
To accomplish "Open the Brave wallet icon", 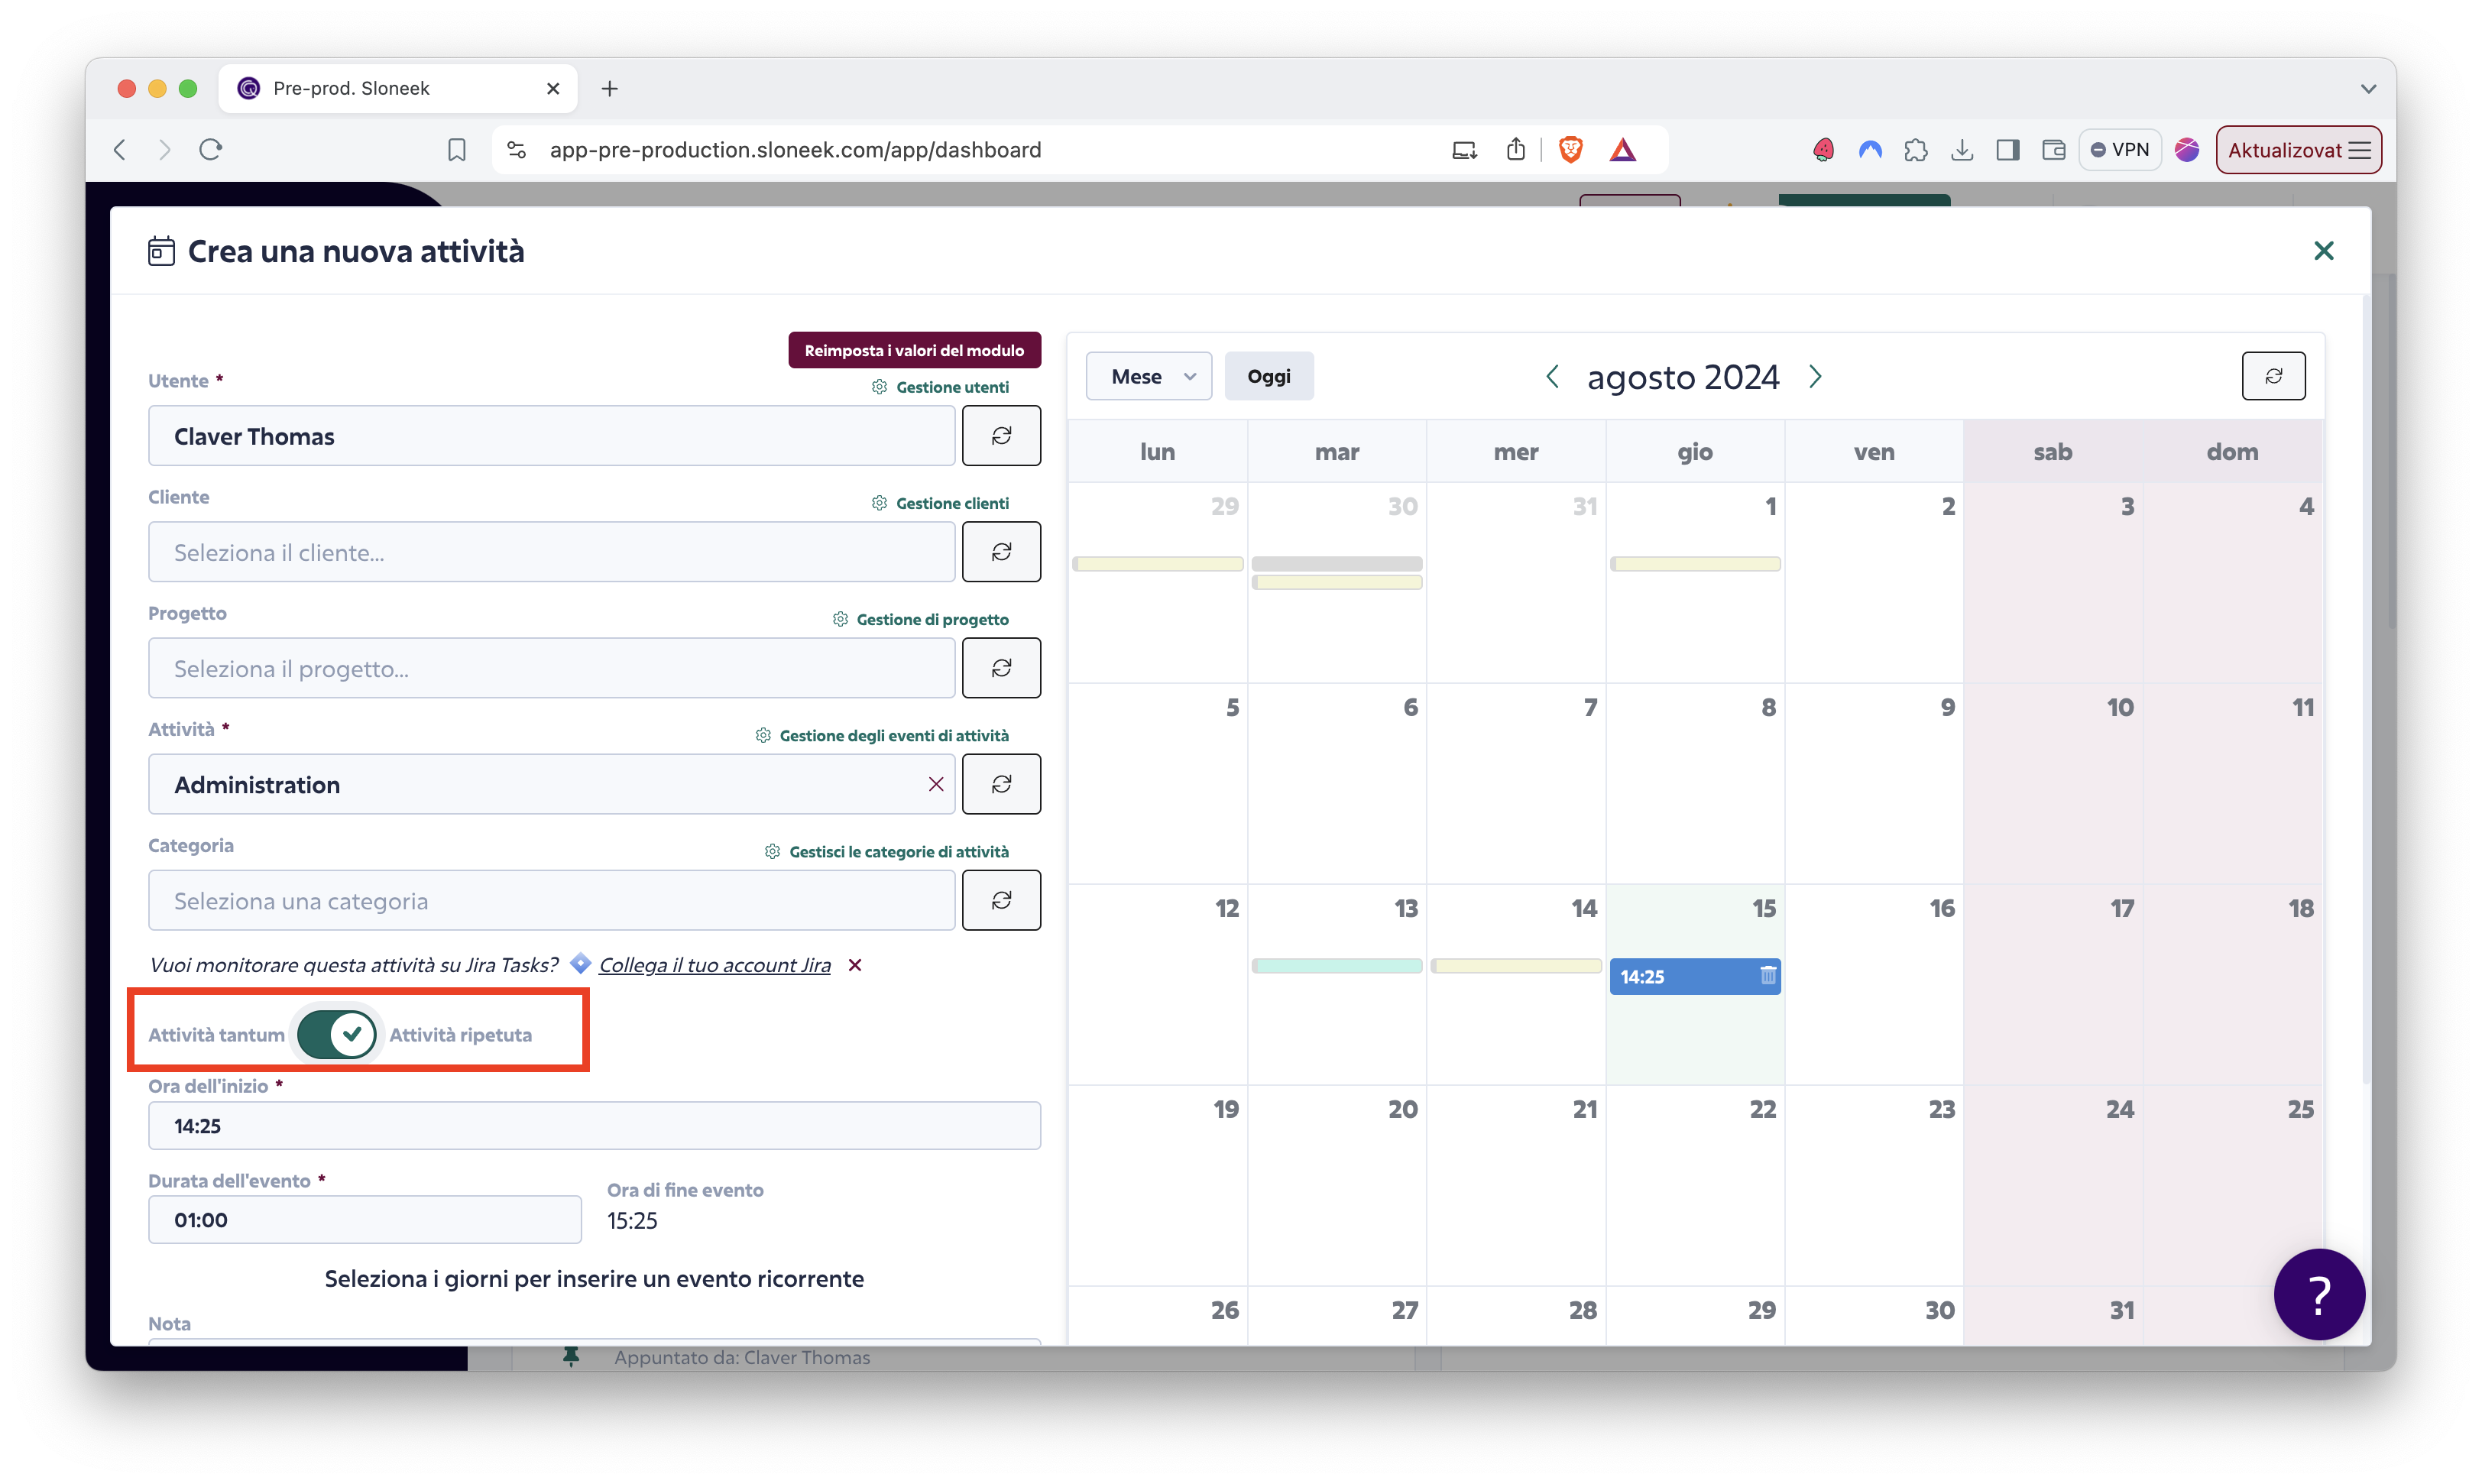I will (x=2053, y=150).
